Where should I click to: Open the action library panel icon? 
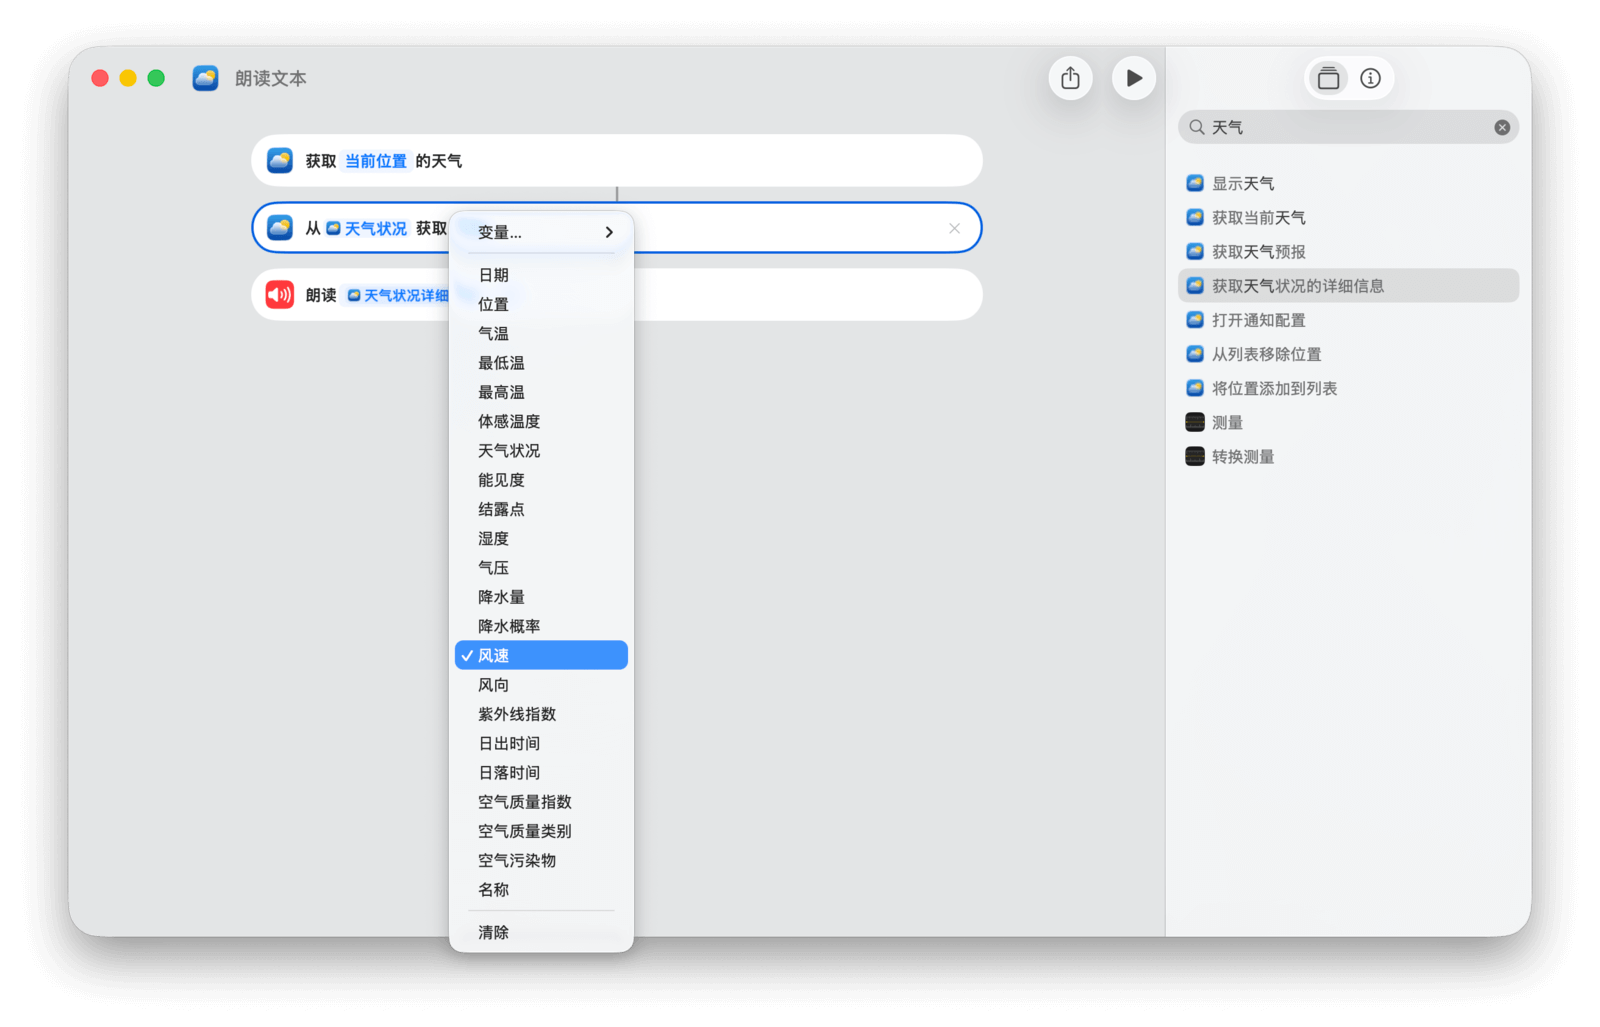pos(1328,78)
